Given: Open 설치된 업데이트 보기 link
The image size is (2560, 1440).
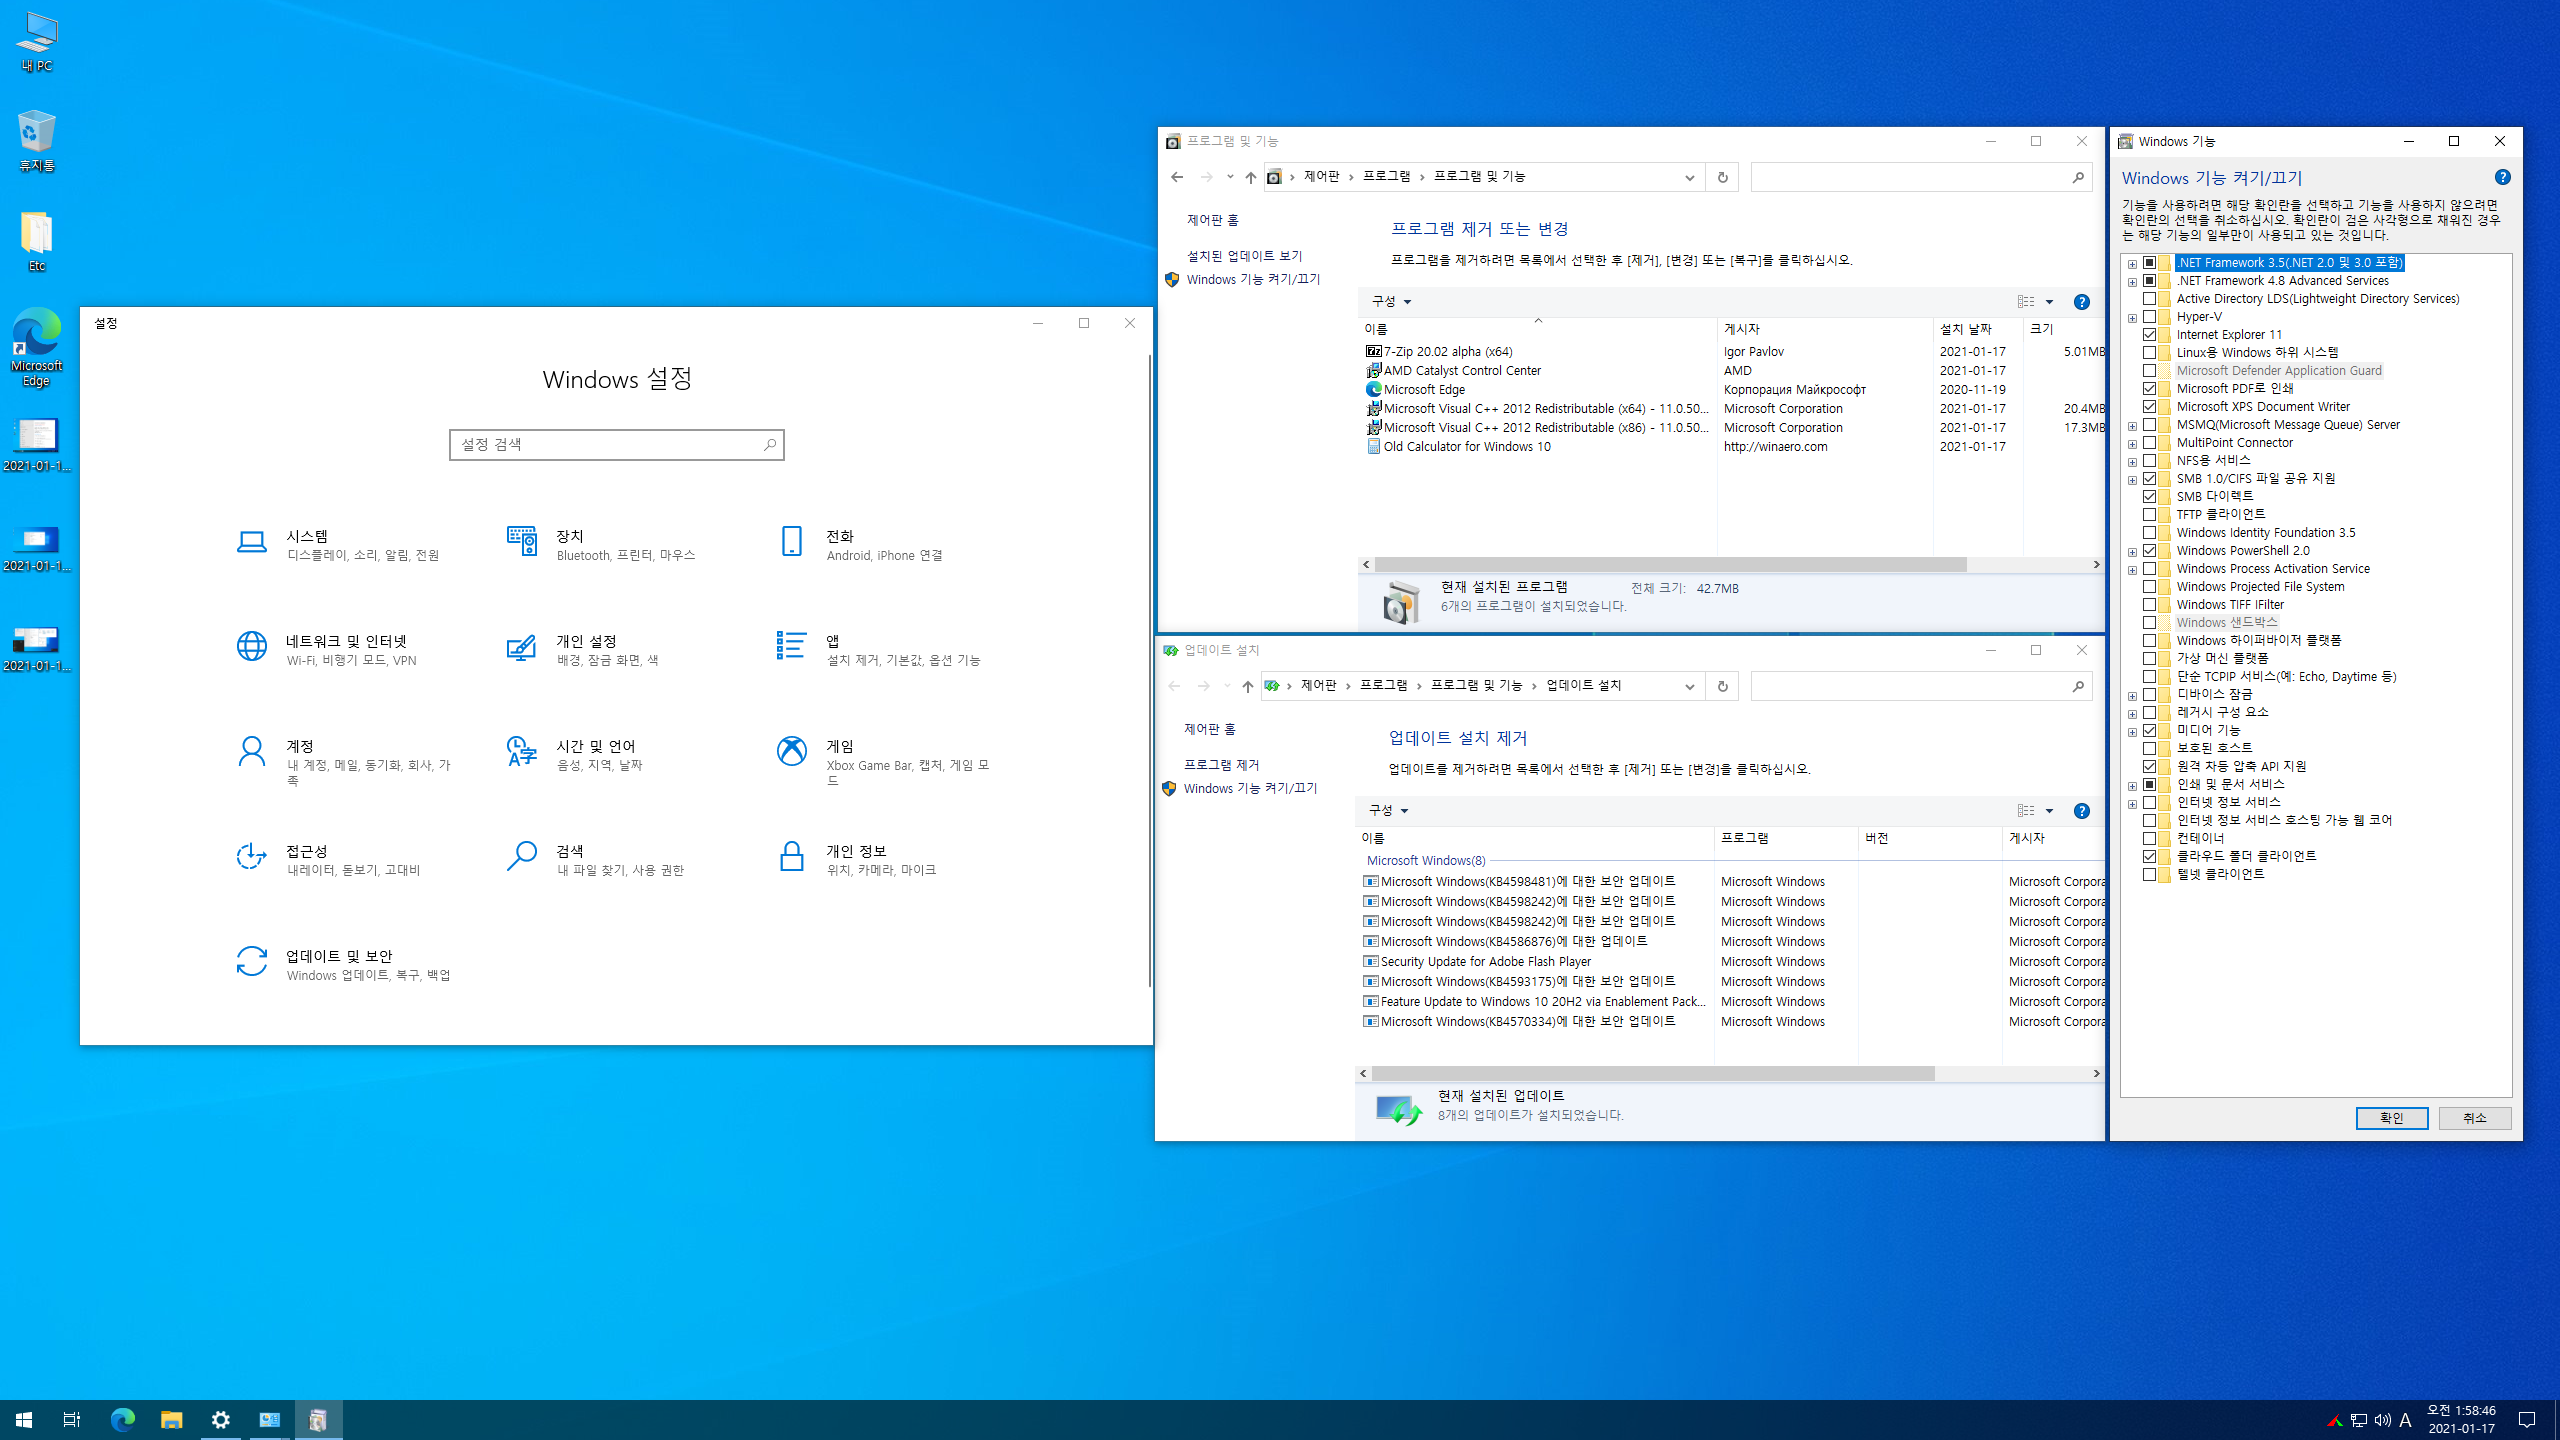Looking at the screenshot, I should pos(1244,256).
